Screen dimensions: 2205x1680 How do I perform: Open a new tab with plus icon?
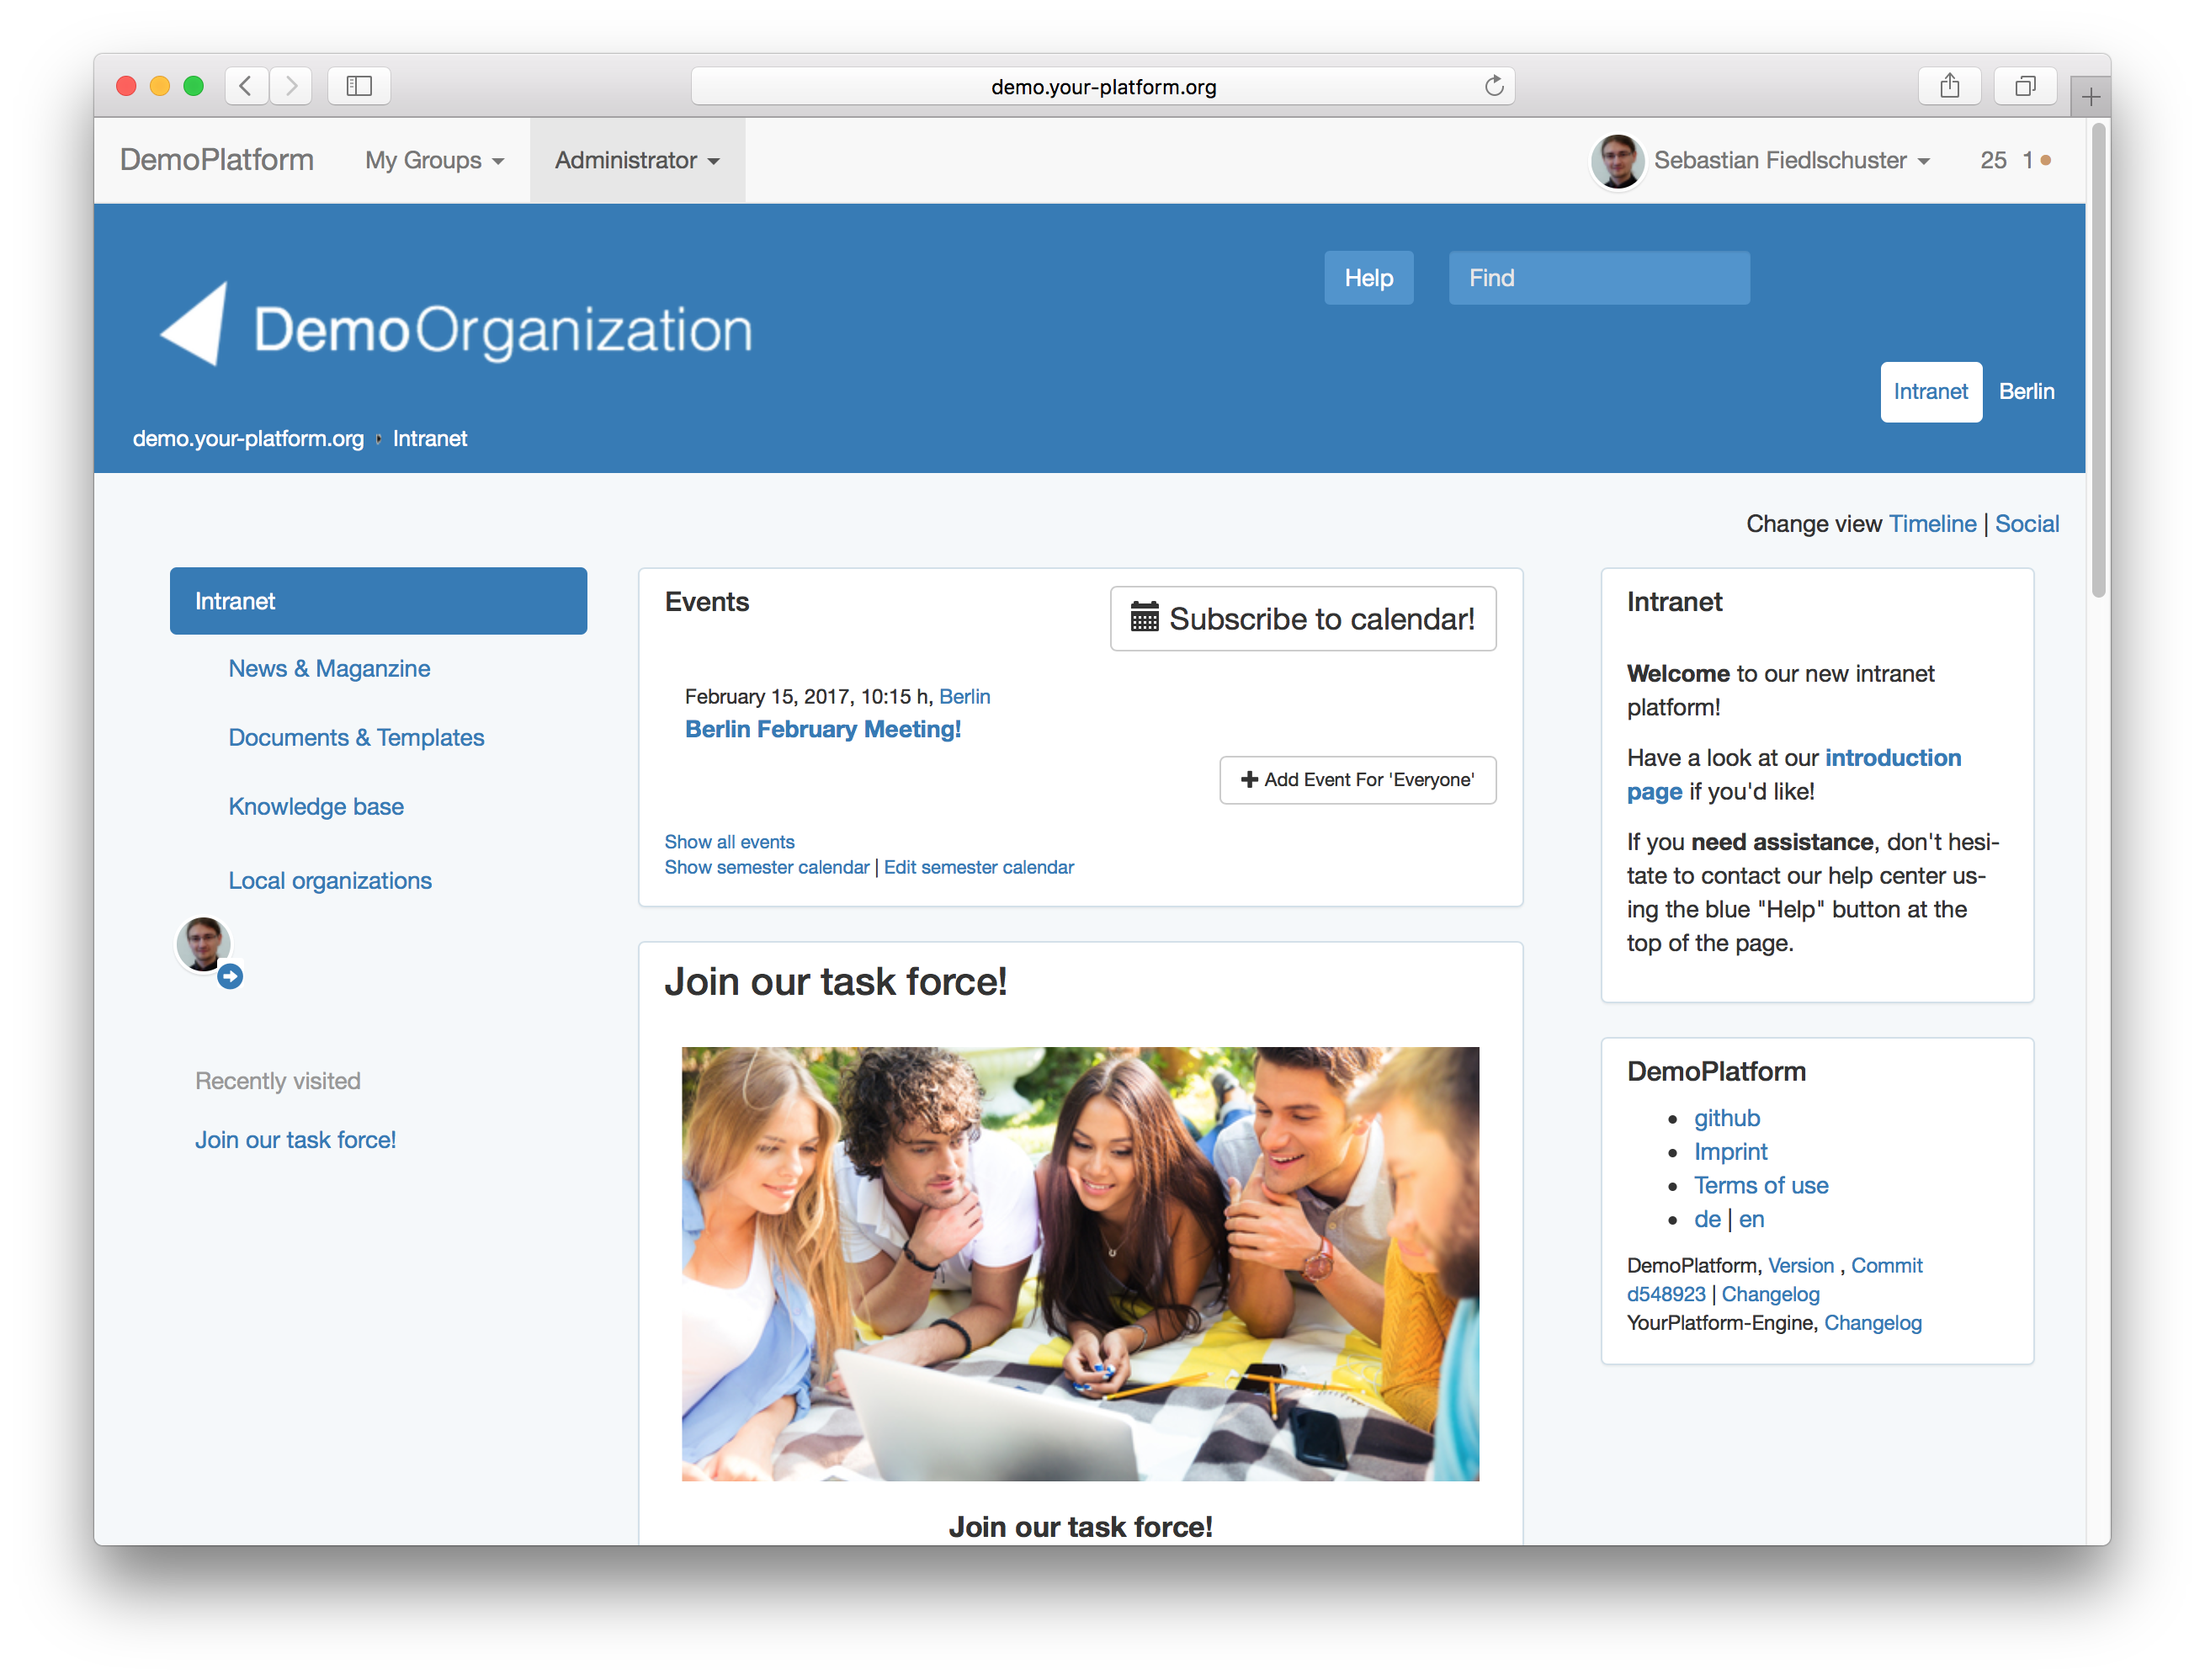coord(2090,97)
